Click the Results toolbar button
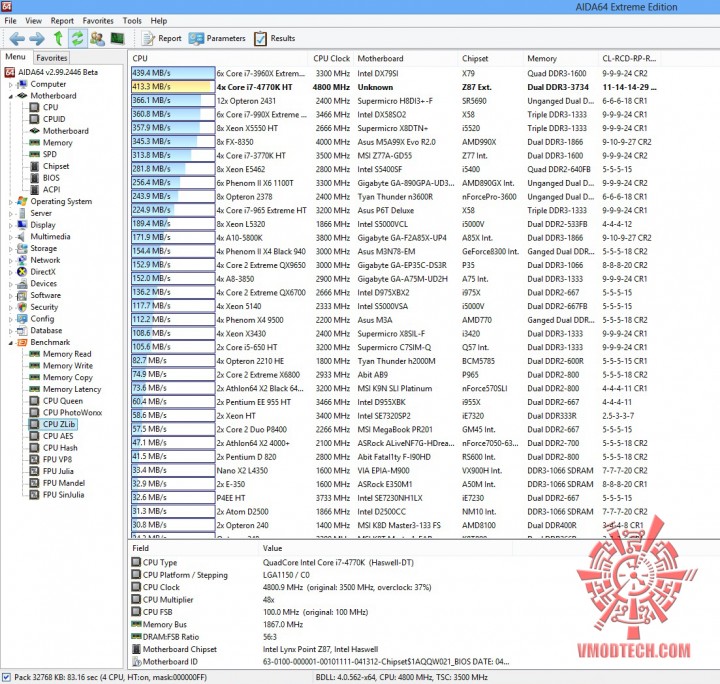The width and height of the screenshot is (720, 684). pyautogui.click(x=274, y=39)
